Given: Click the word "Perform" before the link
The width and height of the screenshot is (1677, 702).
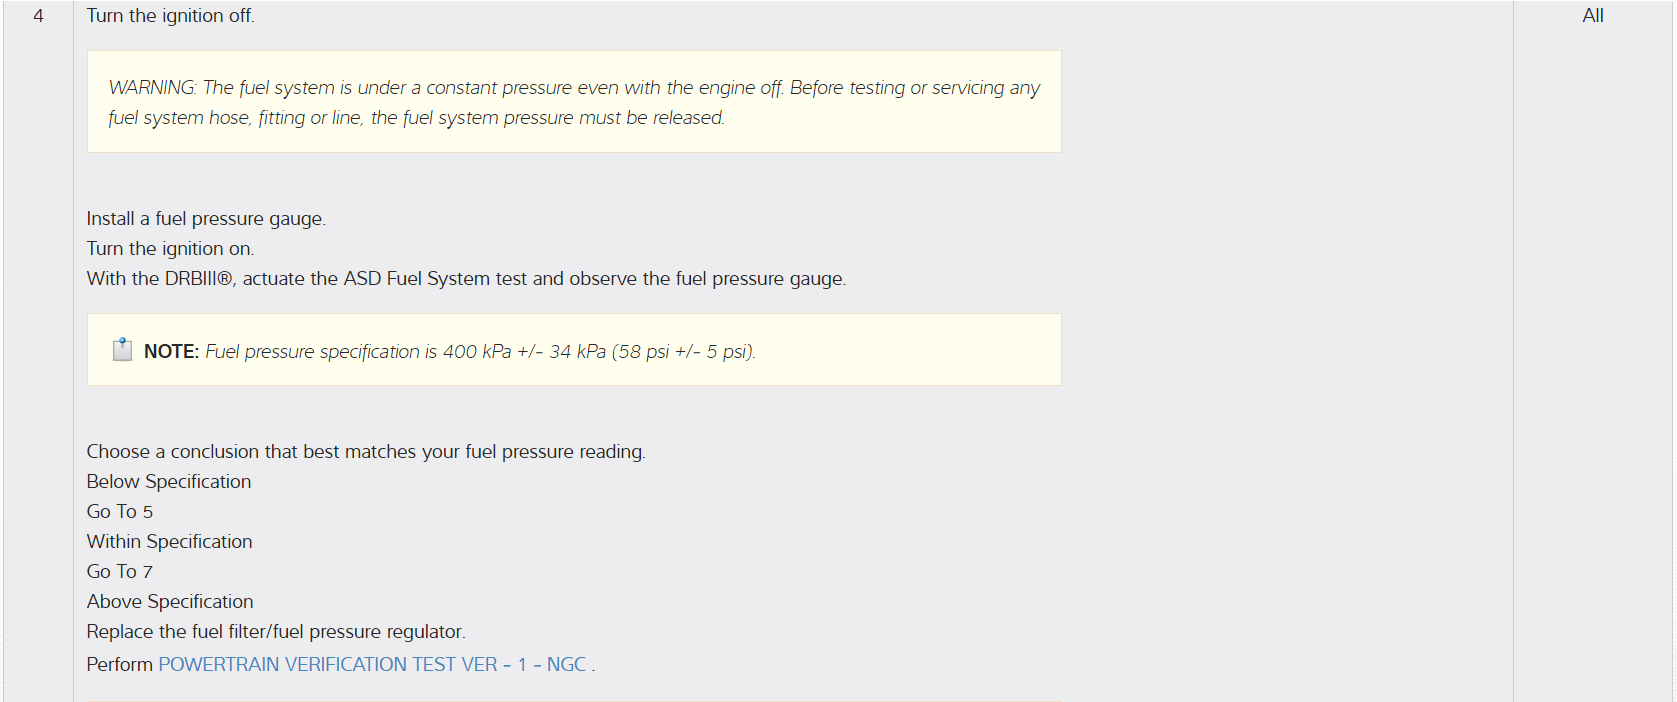Looking at the screenshot, I should pyautogui.click(x=119, y=665).
